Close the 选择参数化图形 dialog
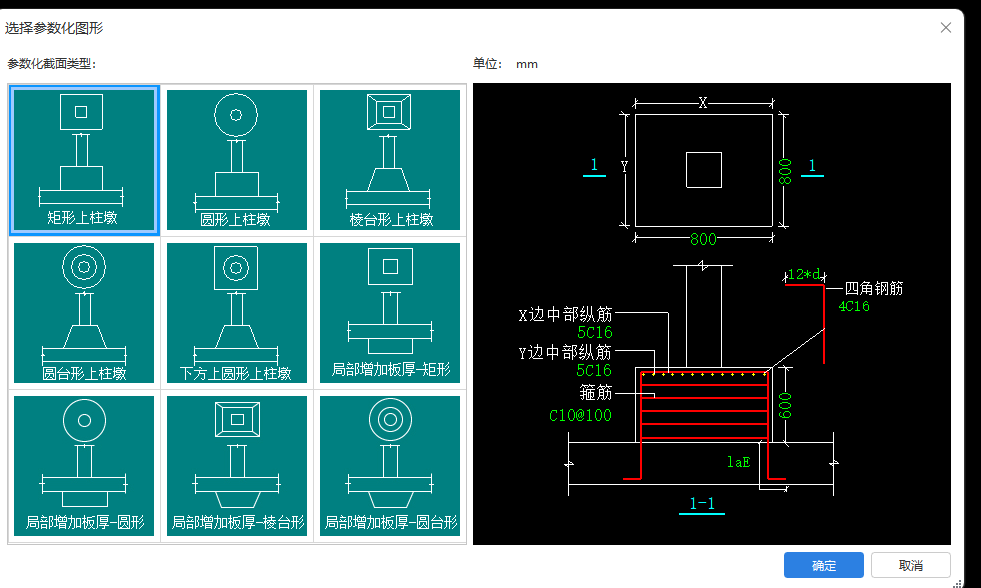The image size is (981, 588). point(945,28)
